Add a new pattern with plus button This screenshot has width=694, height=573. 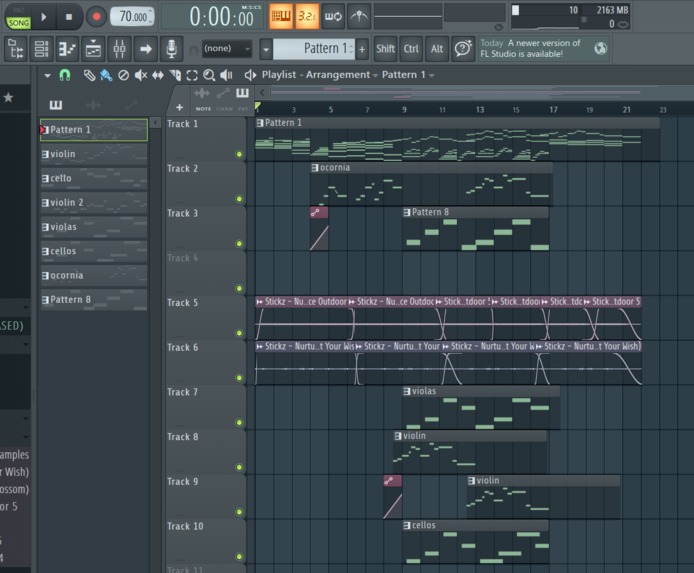(x=362, y=49)
